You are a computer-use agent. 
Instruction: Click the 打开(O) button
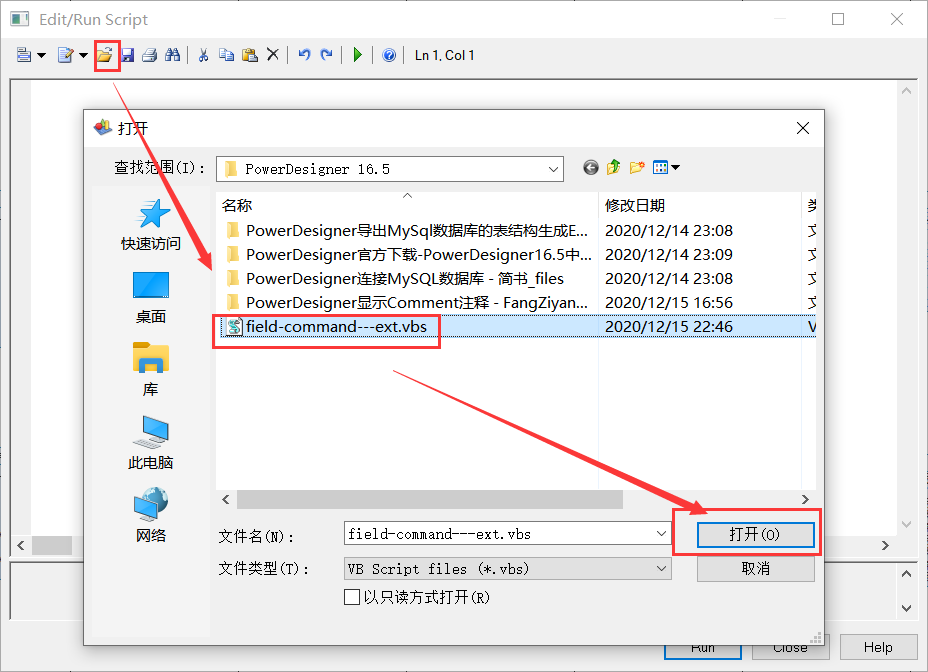pyautogui.click(x=755, y=535)
